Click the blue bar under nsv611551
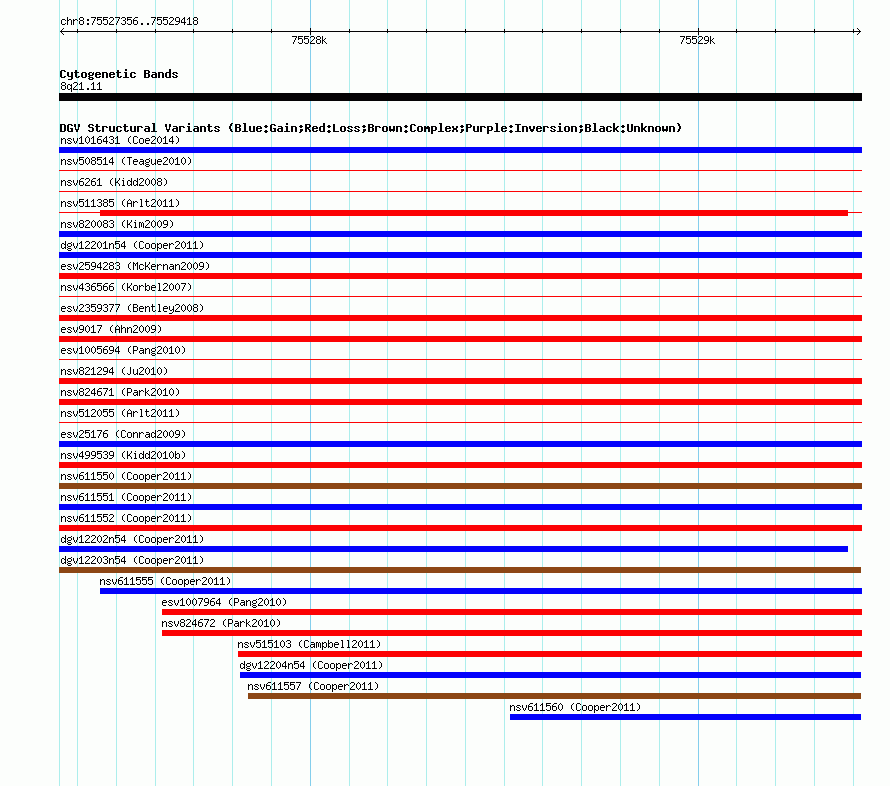The width and height of the screenshot is (890, 786). [x=460, y=507]
